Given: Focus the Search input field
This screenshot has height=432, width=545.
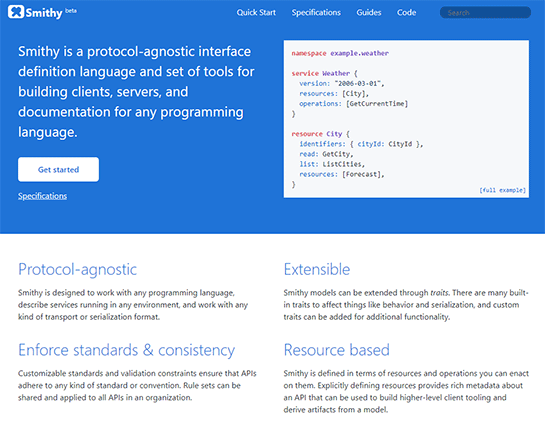Looking at the screenshot, I should 485,13.
